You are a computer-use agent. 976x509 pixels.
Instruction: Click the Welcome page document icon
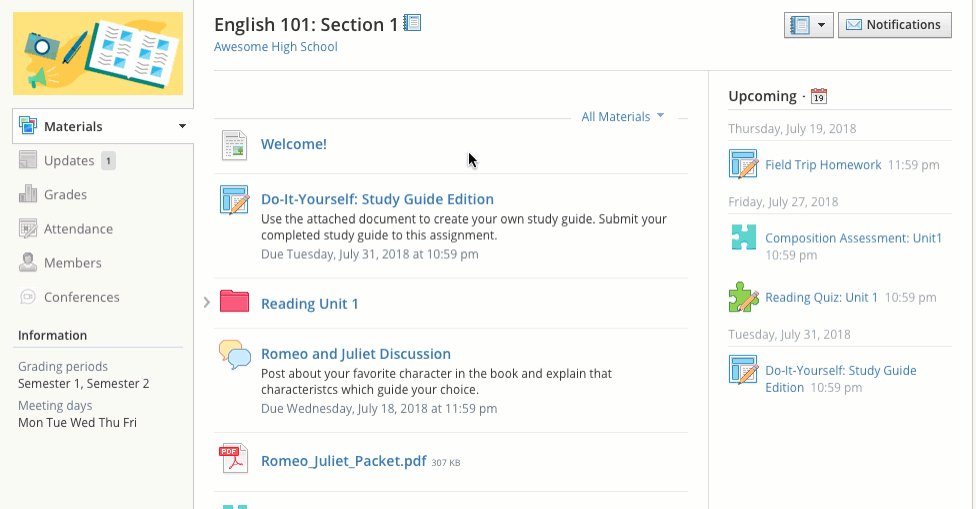234,145
